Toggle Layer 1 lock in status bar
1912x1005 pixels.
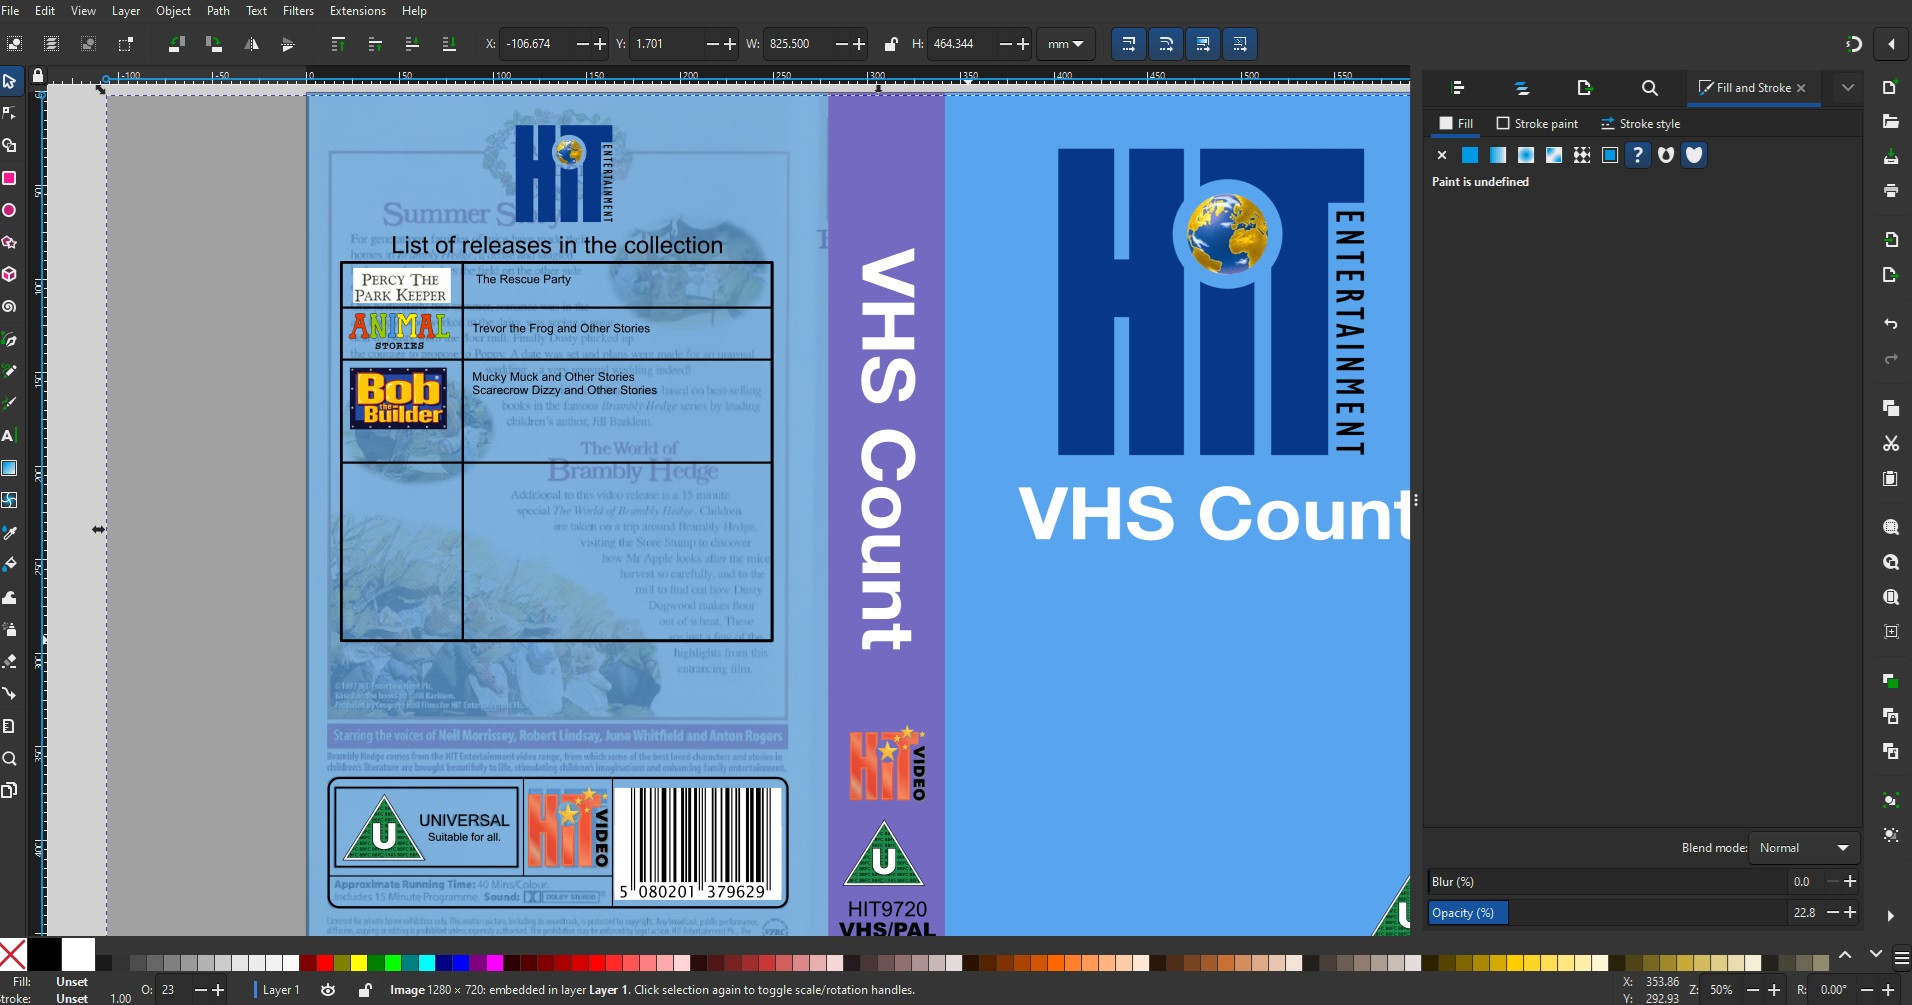(366, 990)
